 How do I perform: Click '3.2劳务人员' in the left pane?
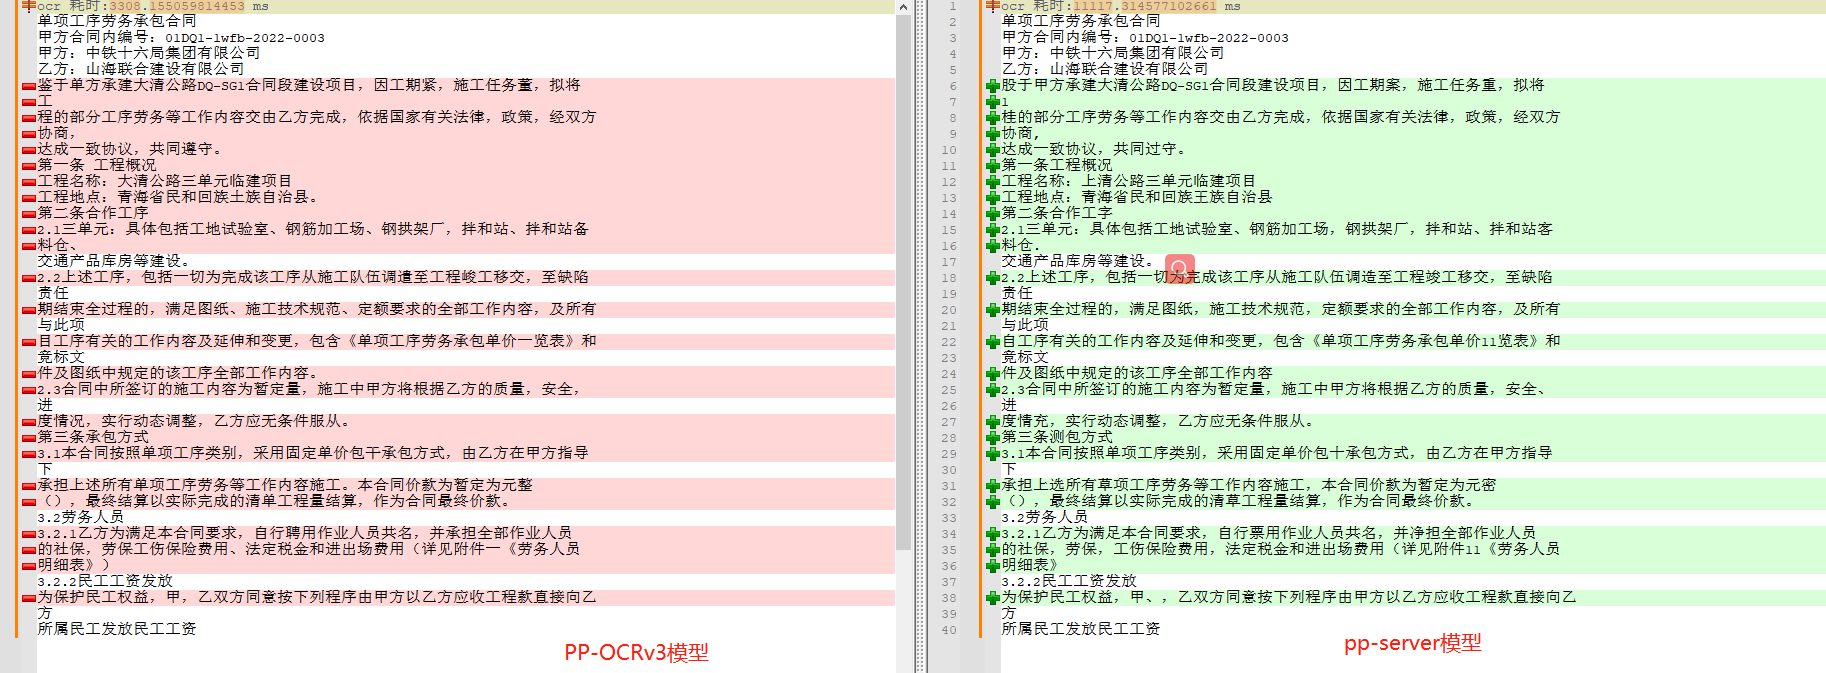[x=80, y=517]
